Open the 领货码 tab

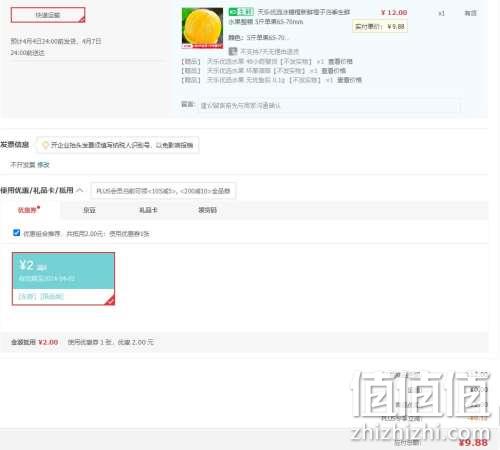[x=207, y=210]
